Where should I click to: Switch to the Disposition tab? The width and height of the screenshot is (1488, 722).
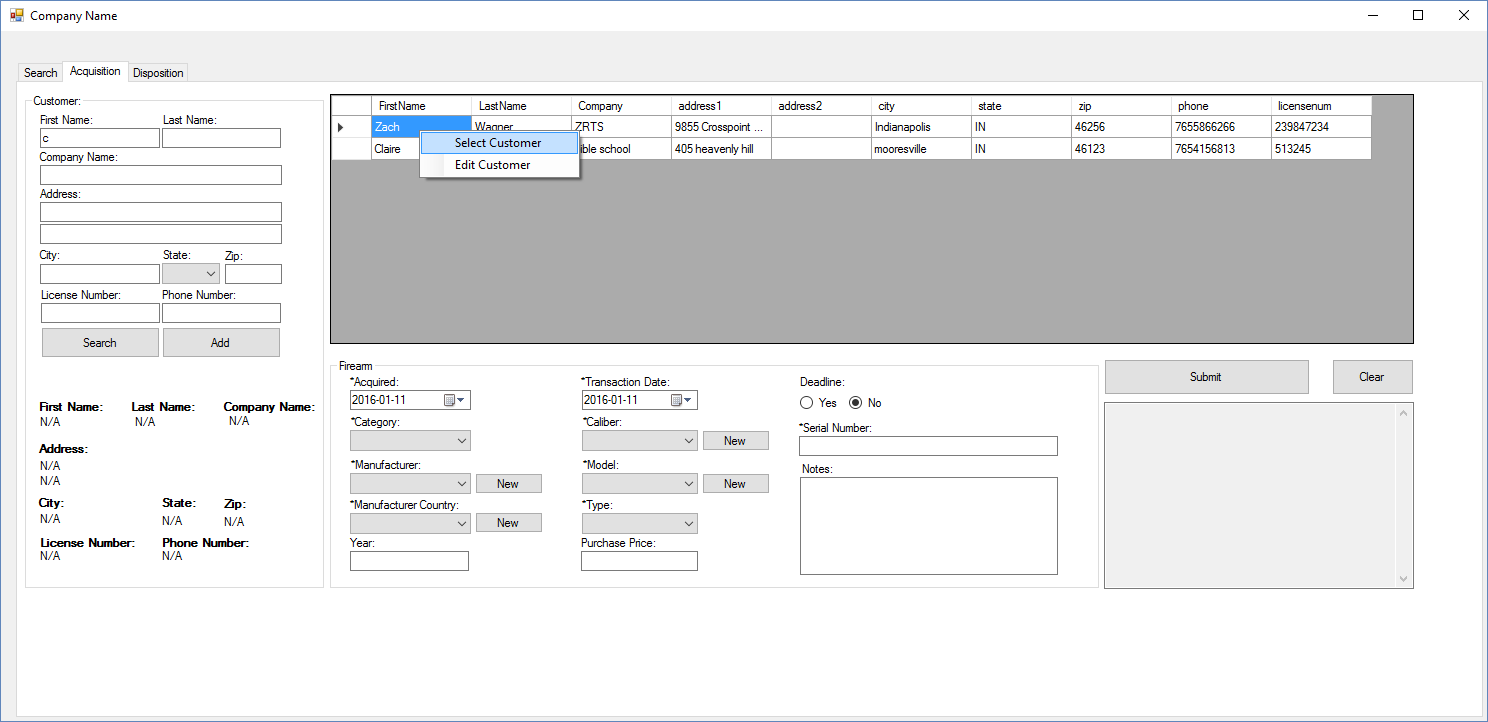tap(158, 73)
